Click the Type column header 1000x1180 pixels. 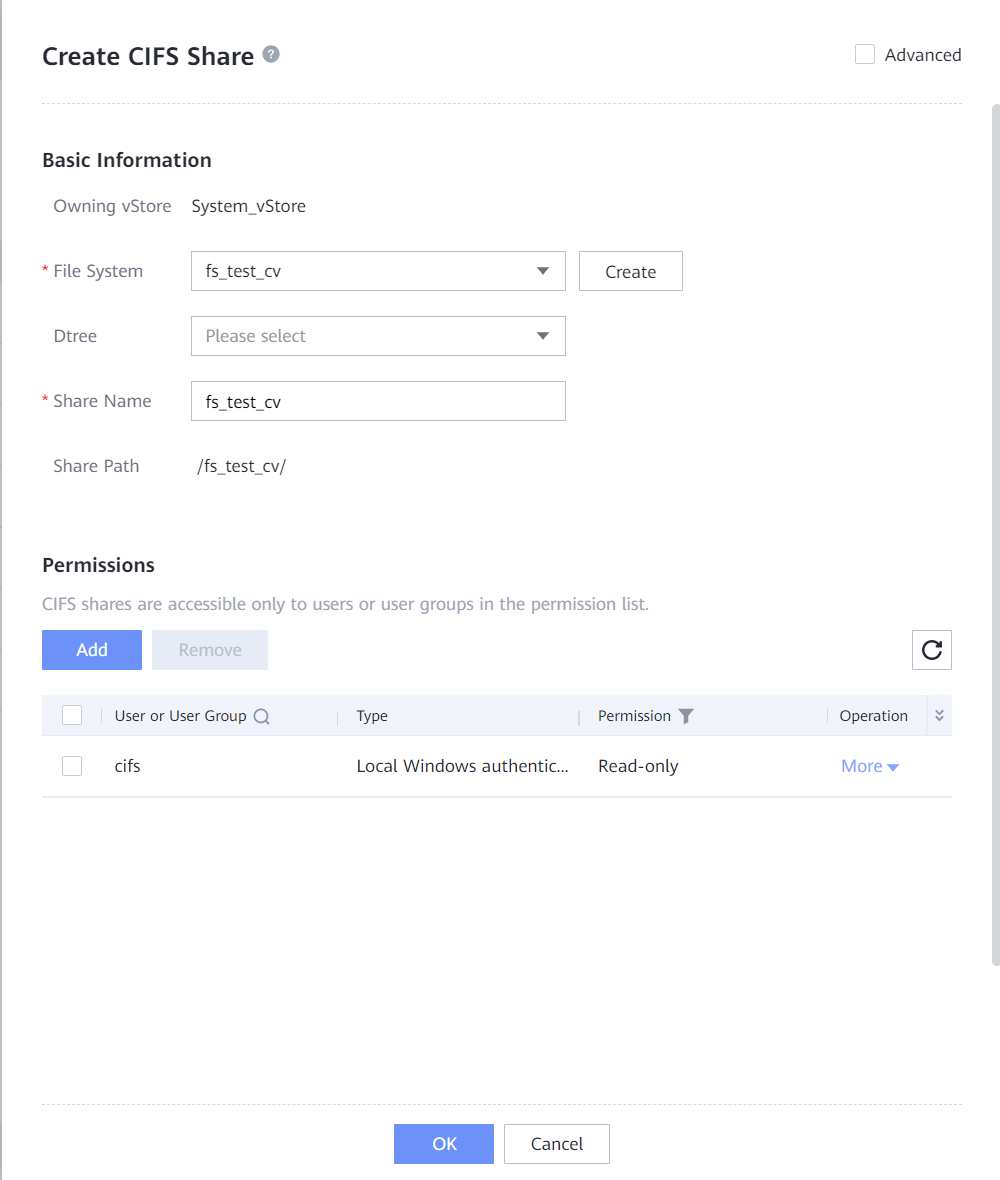pos(372,716)
